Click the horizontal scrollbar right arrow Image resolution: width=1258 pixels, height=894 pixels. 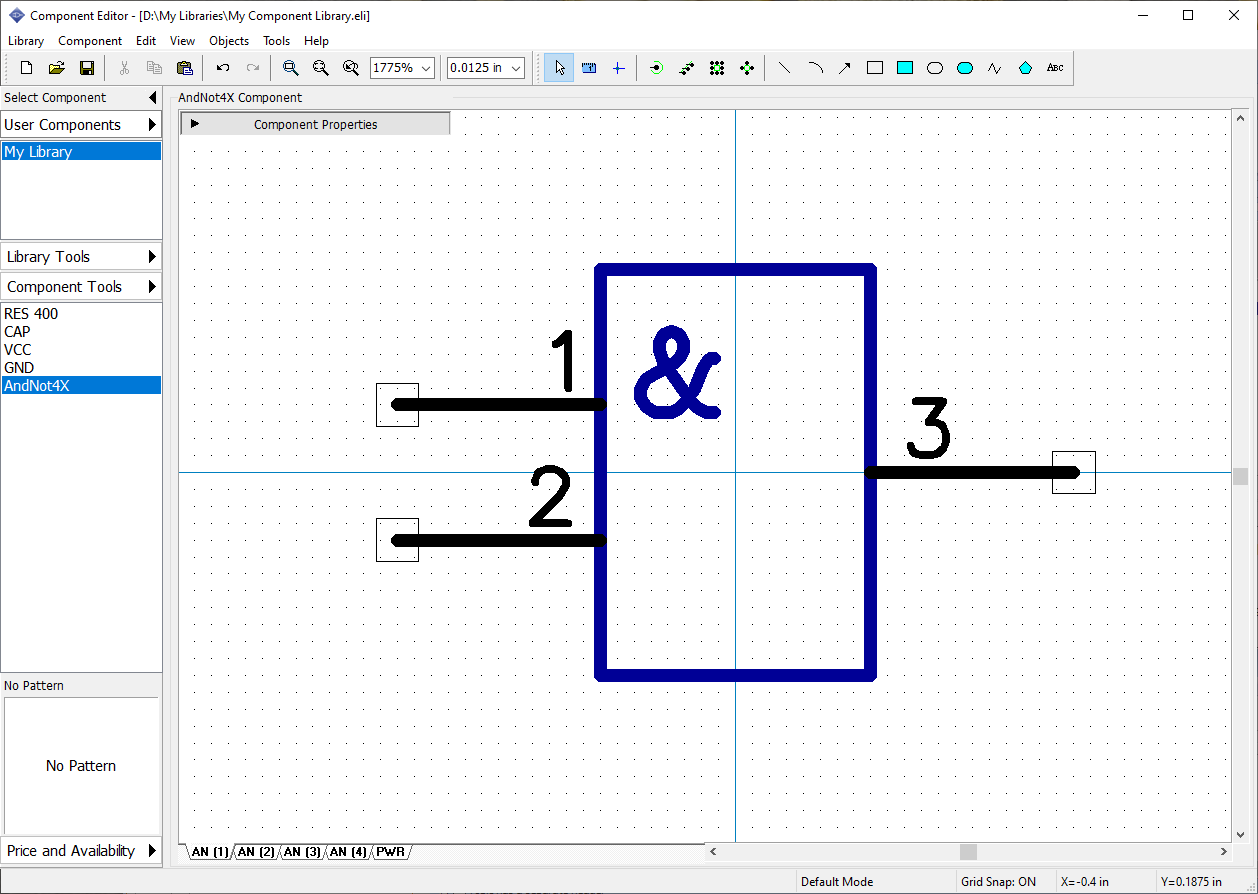coord(1224,851)
